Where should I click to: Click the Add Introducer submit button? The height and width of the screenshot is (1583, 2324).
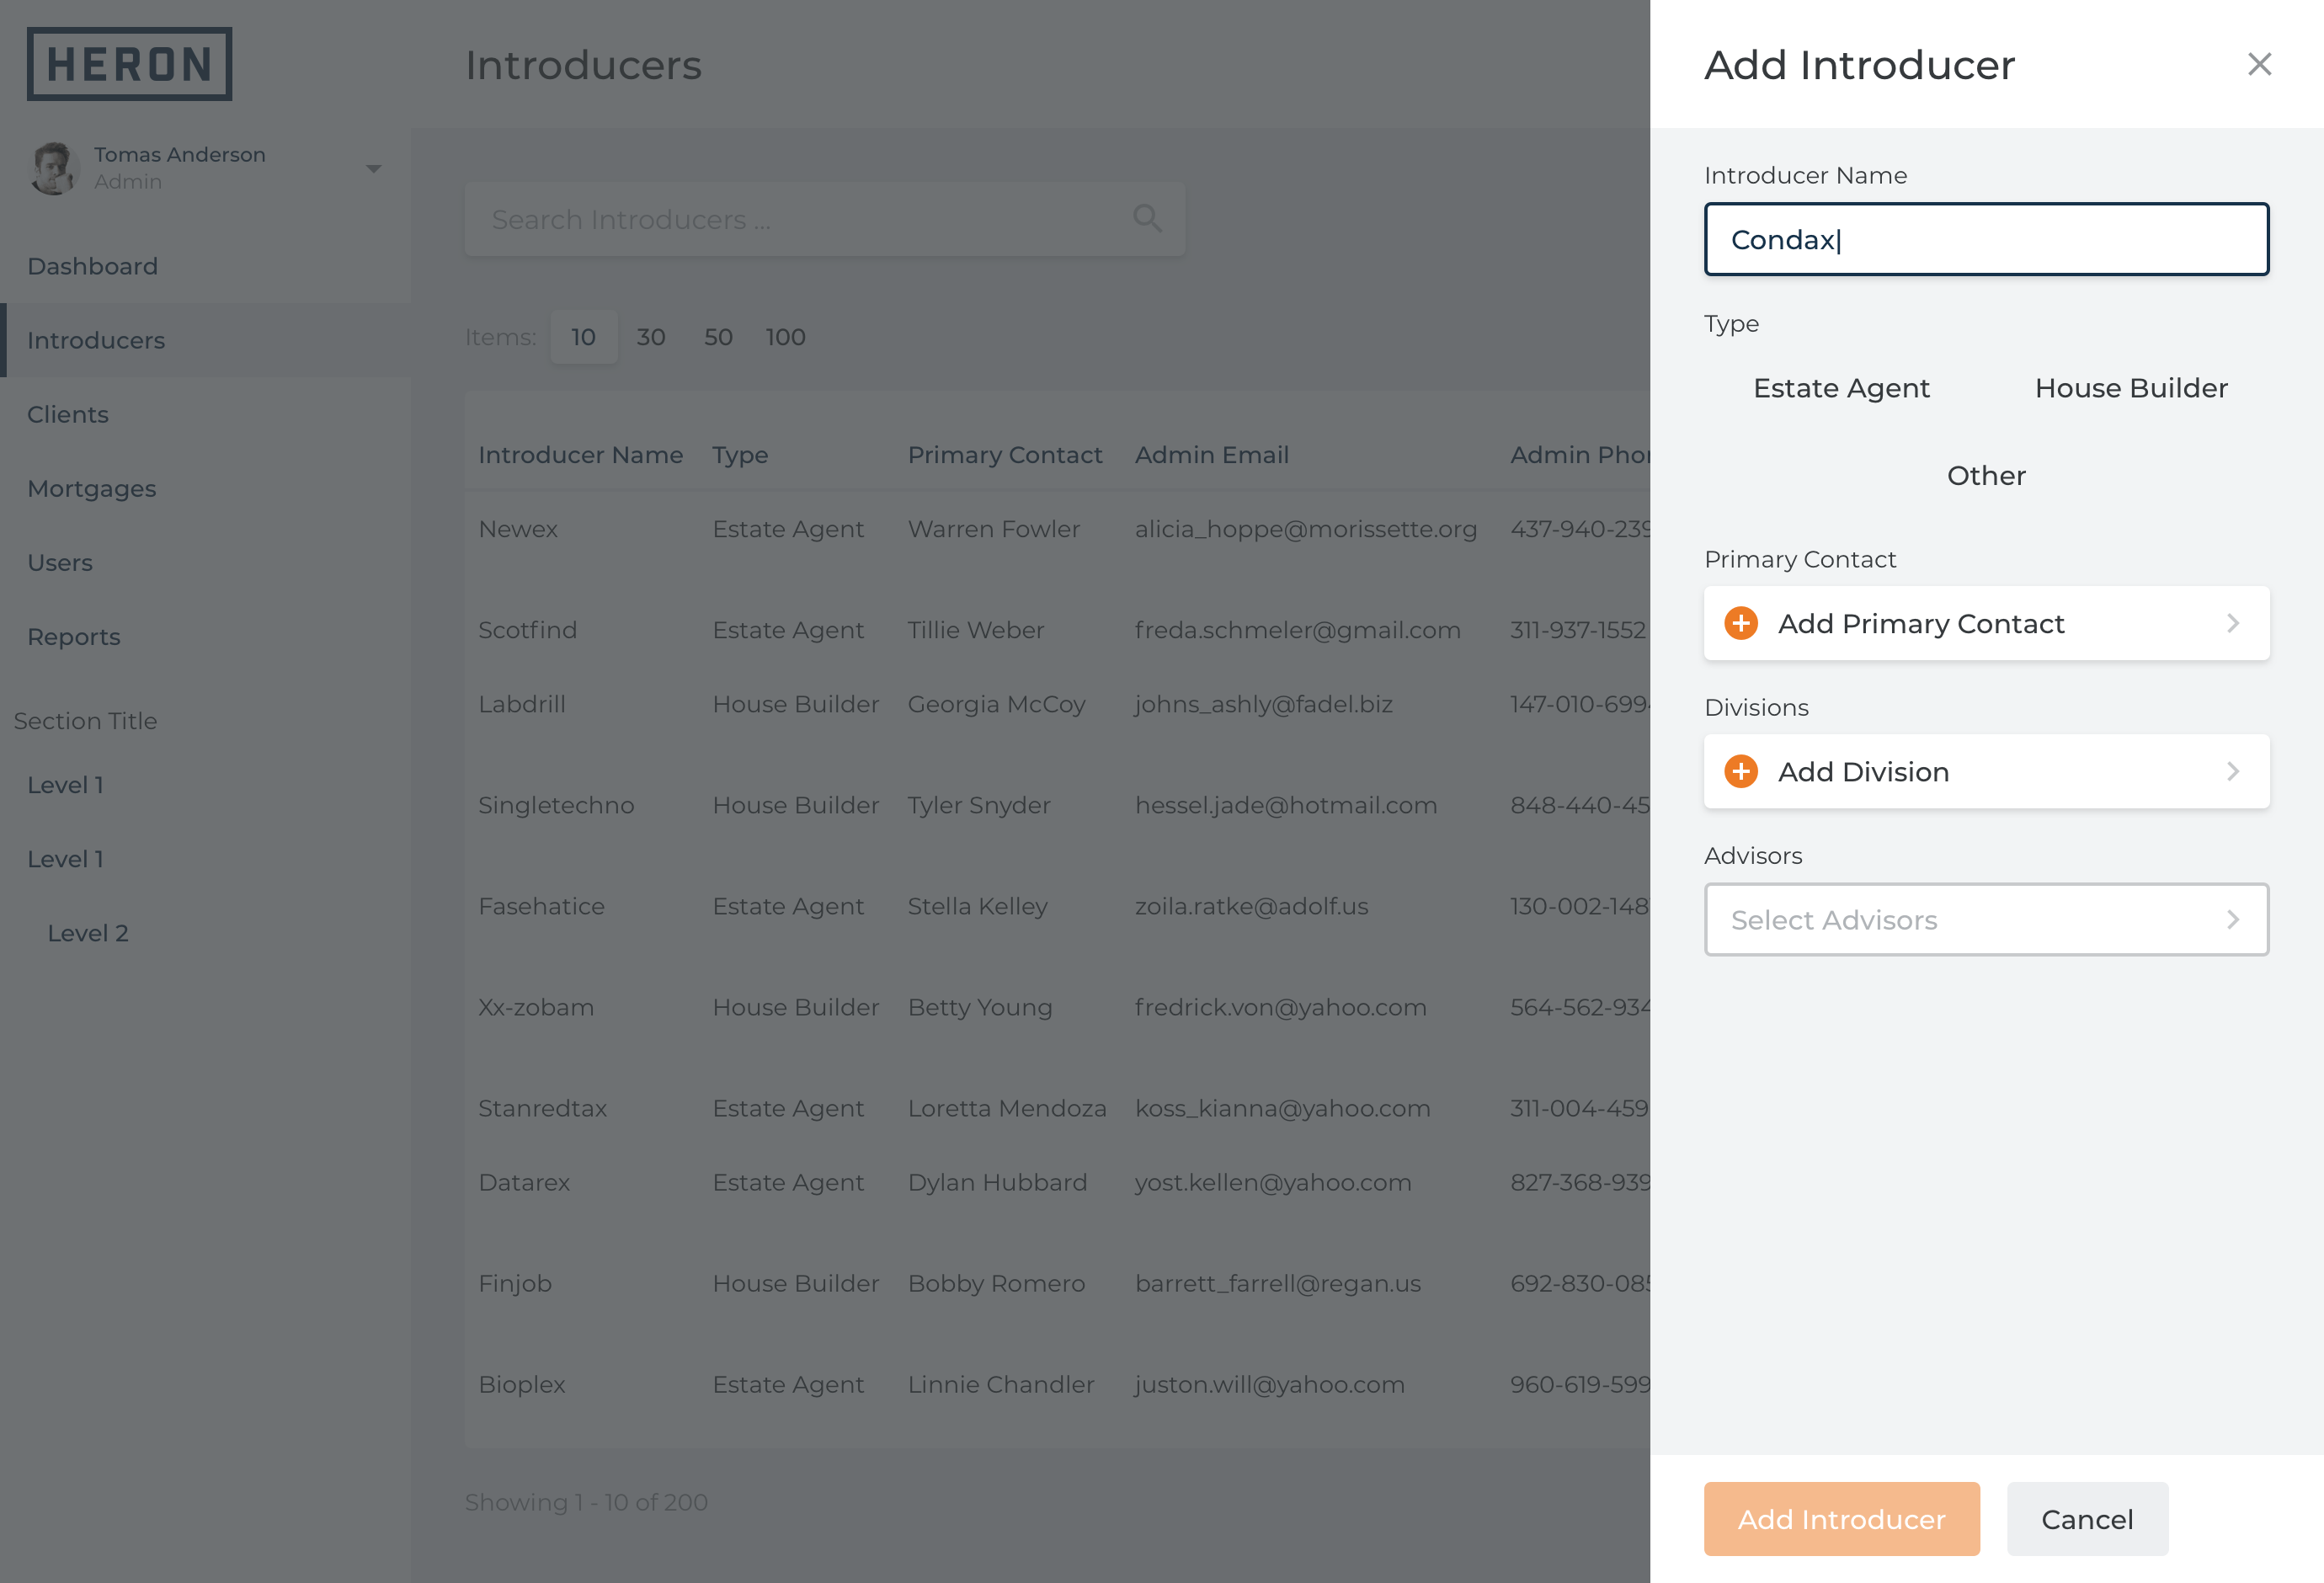click(1841, 1518)
